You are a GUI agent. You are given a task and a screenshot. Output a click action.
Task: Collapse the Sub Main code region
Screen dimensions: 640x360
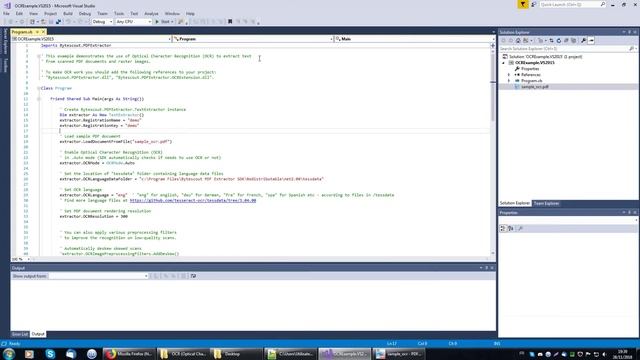[x=38, y=99]
